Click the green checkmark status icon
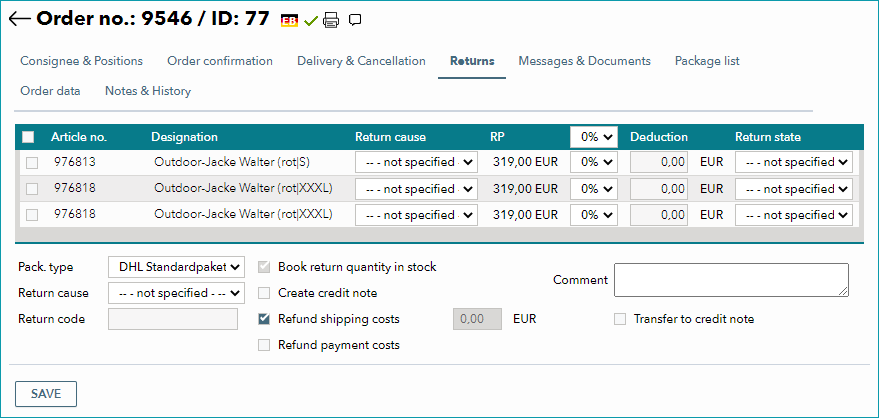The height and width of the screenshot is (418, 879). pos(311,21)
